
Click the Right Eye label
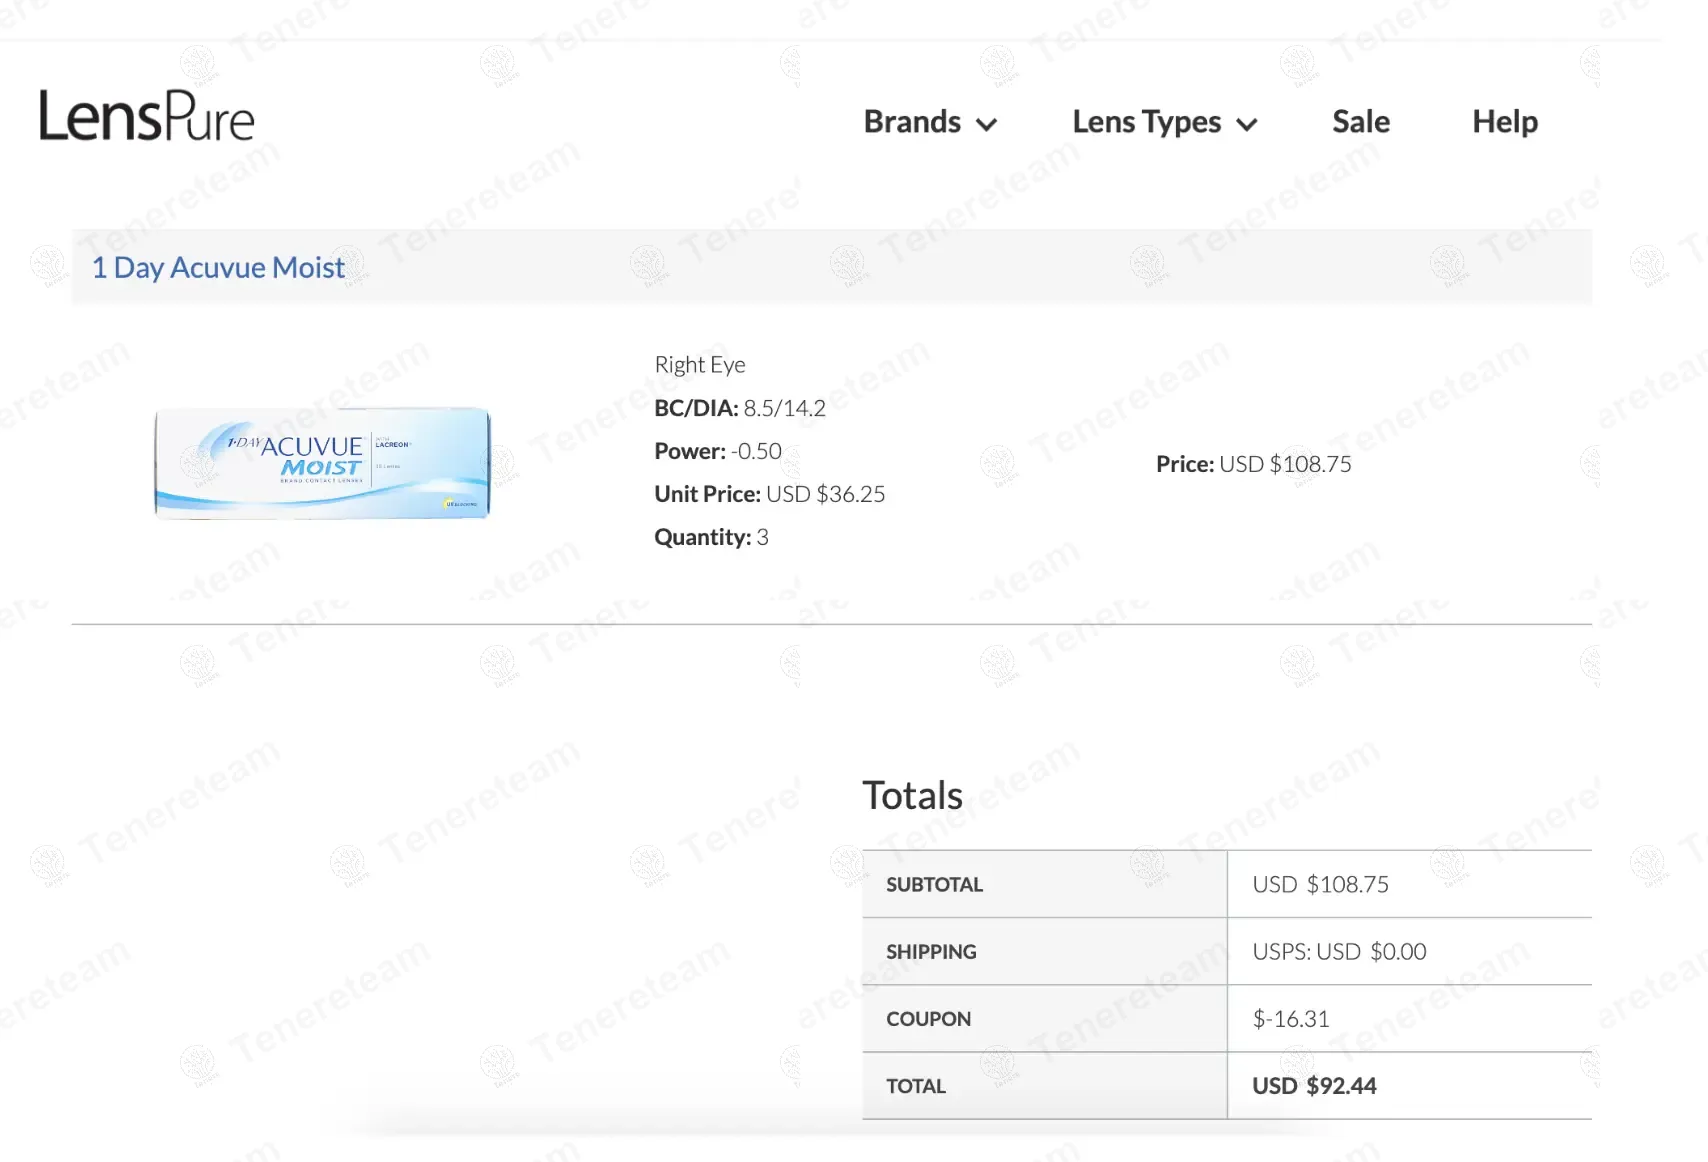pos(699,365)
